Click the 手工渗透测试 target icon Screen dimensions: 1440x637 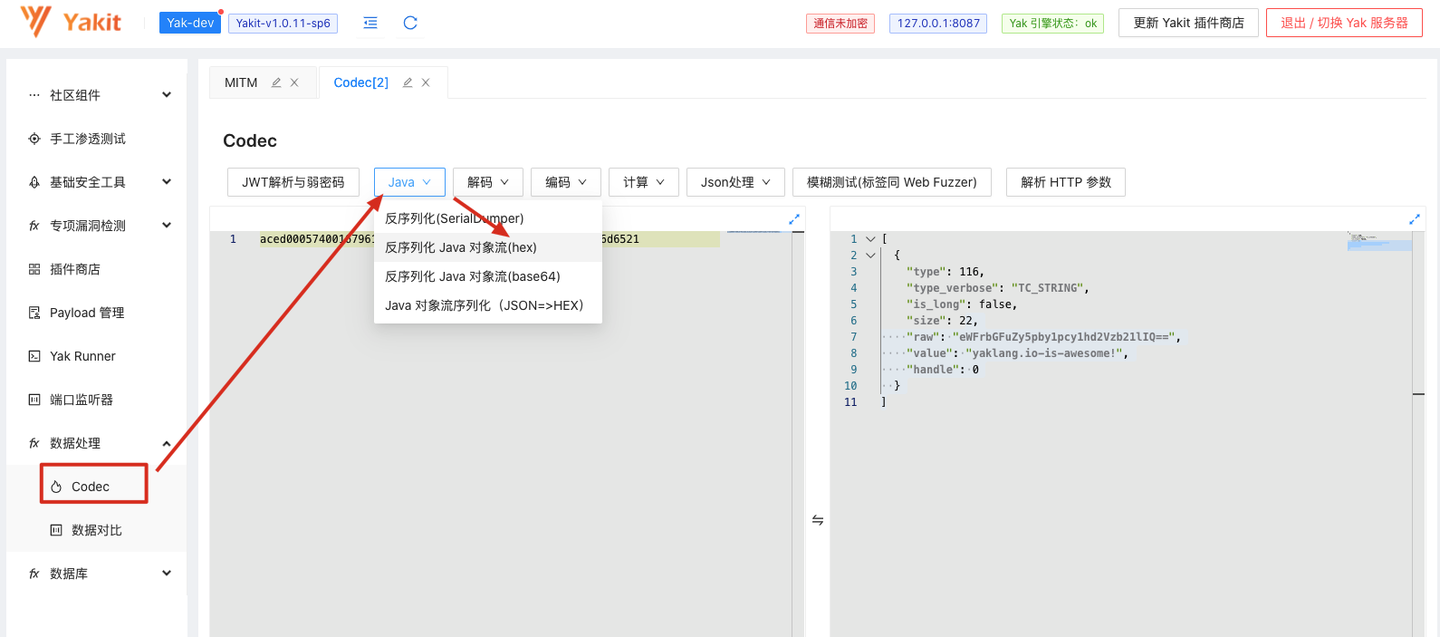pos(34,139)
